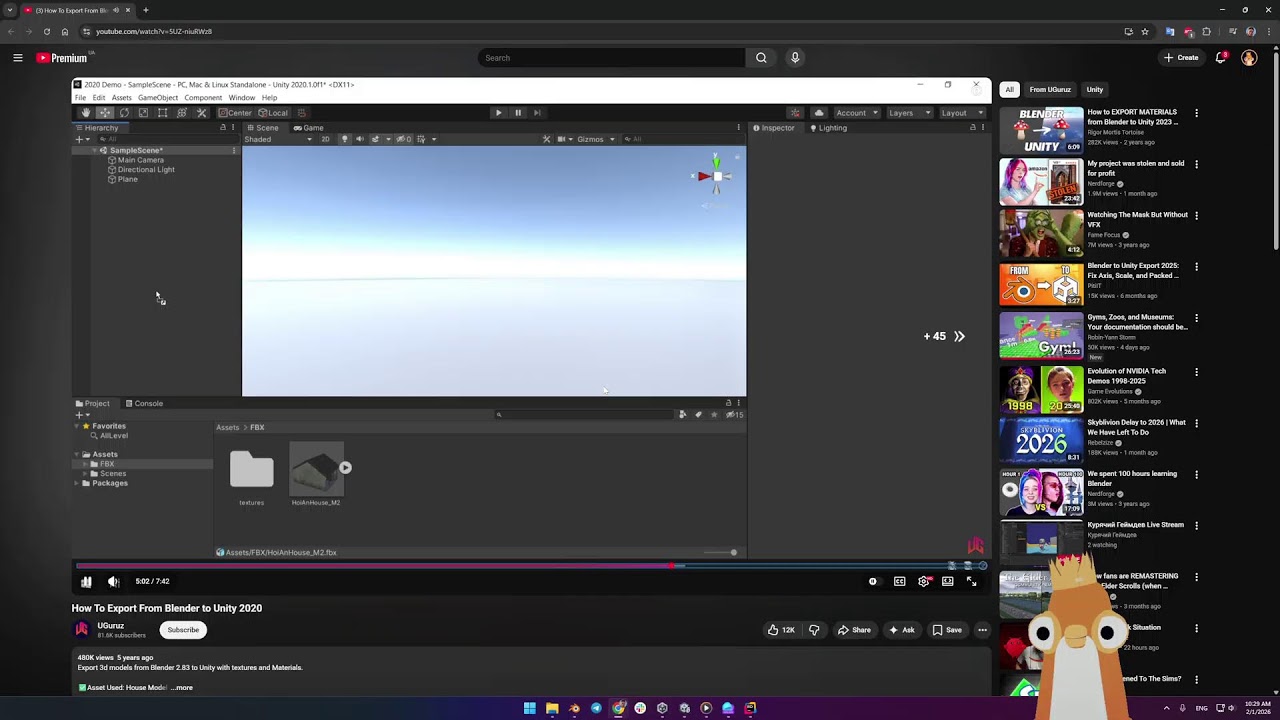Open the Layers dropdown in Unity
This screenshot has height=720, width=1280.
[908, 113]
